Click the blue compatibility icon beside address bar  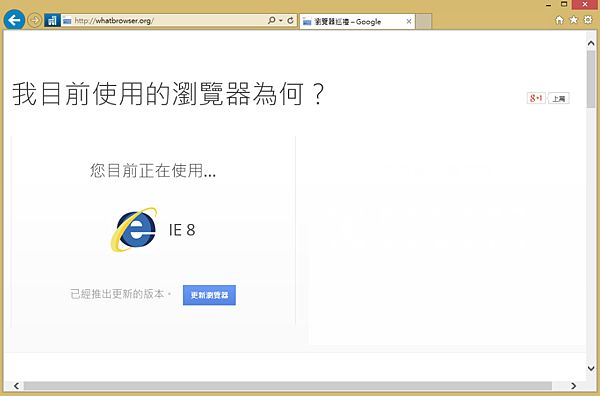point(52,20)
